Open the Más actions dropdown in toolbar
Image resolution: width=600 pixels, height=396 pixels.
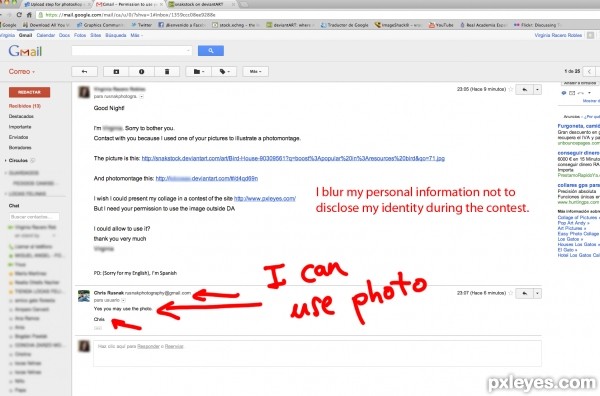pyautogui.click(x=255, y=72)
